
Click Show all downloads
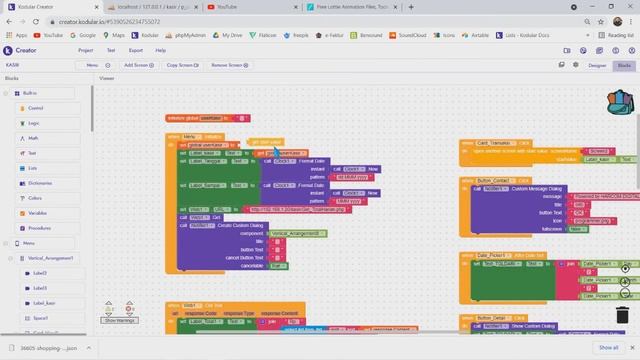pos(608,348)
